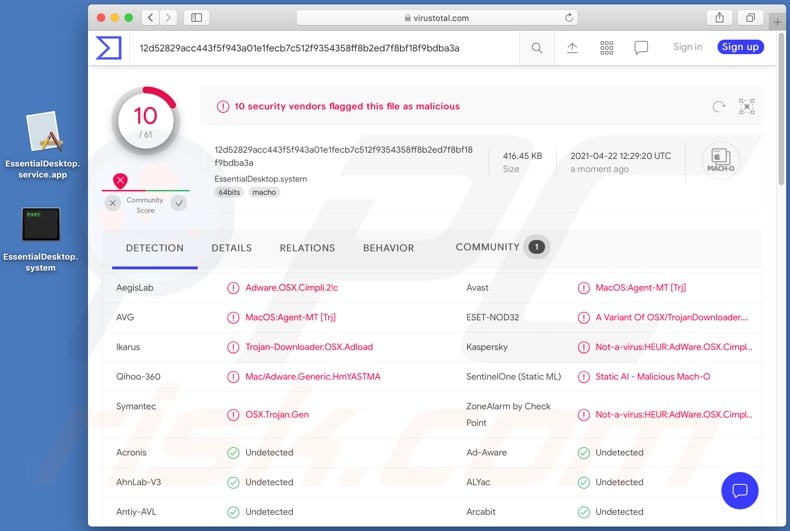Click the reanalyze file refresh icon

pyautogui.click(x=719, y=107)
